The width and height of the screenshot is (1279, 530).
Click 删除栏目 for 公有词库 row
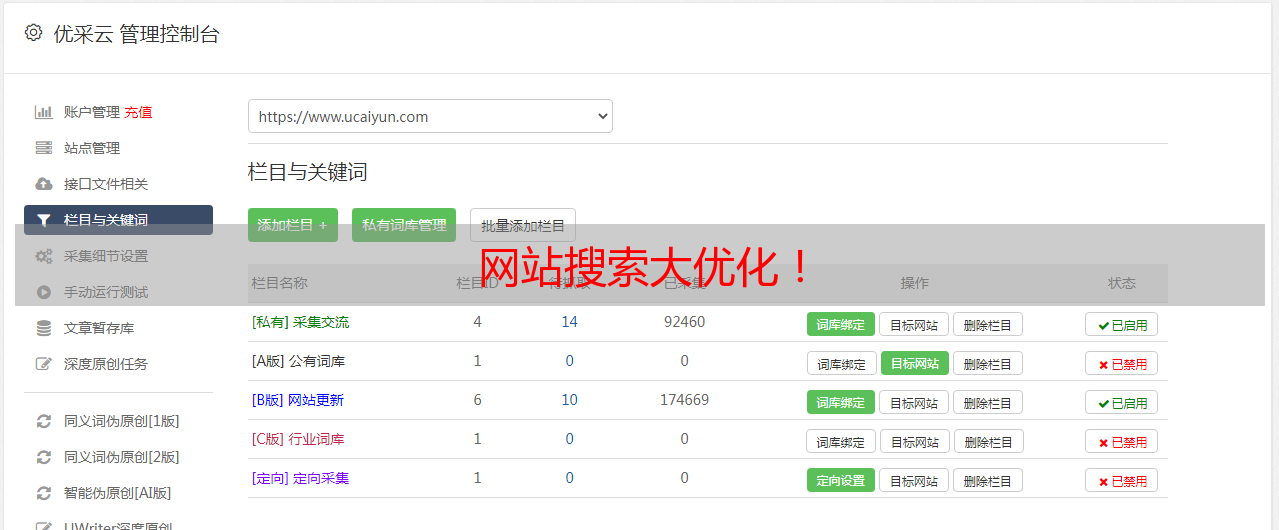click(988, 363)
